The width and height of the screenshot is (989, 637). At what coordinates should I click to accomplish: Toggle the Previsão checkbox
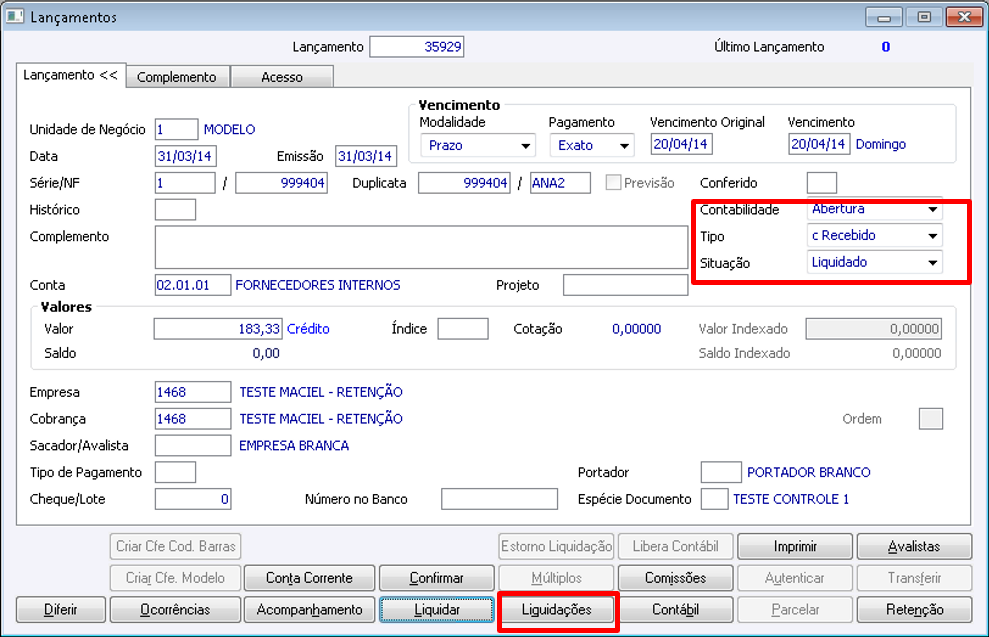[x=612, y=183]
